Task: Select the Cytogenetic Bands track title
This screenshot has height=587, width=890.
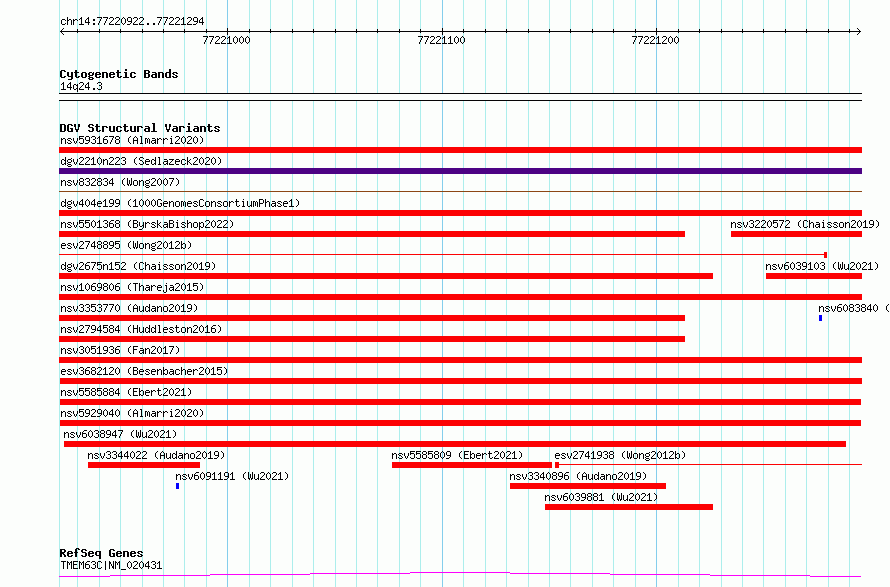Action: tap(119, 74)
